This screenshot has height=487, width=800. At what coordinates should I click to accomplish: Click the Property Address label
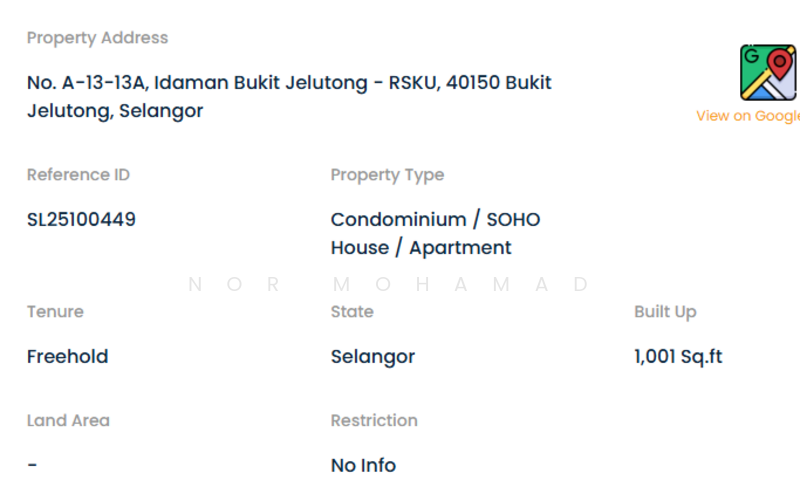click(97, 38)
